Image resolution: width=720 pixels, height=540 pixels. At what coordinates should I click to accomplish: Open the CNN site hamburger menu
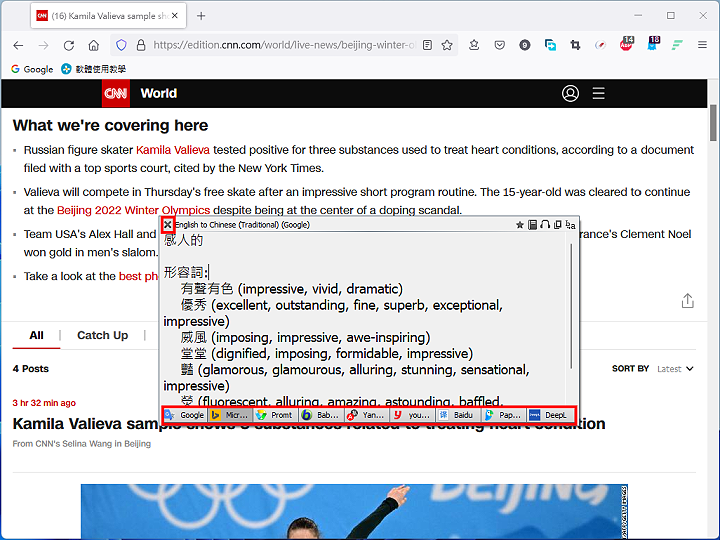pyautogui.click(x=598, y=93)
